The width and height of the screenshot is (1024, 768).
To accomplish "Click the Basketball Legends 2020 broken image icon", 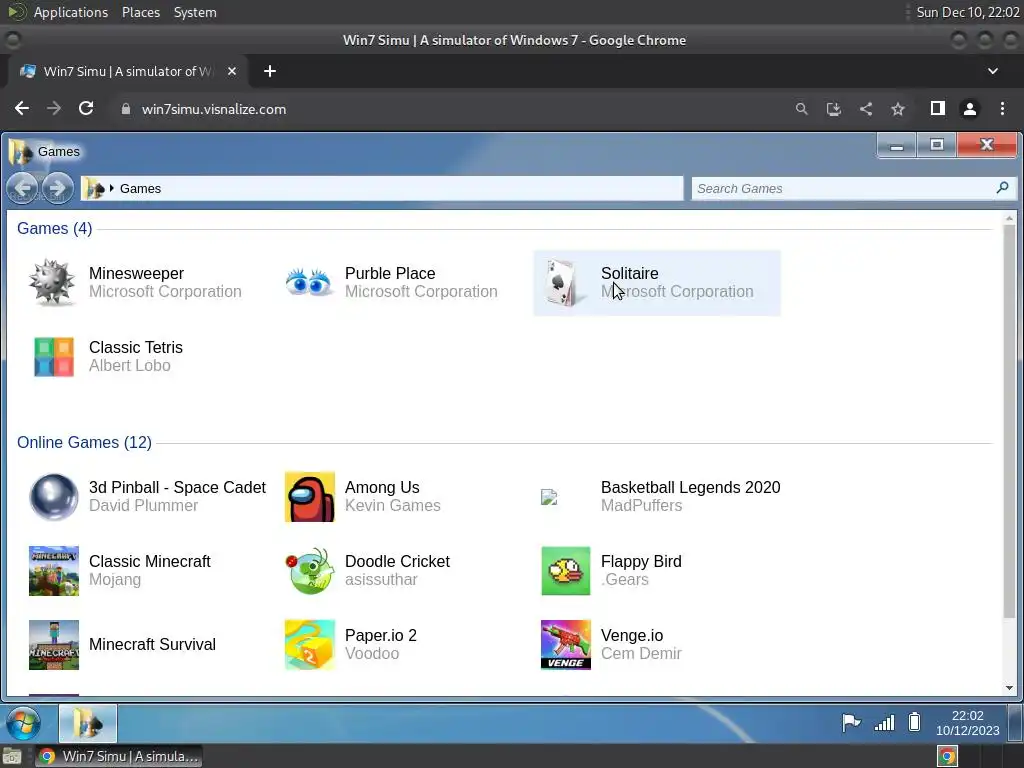I will pyautogui.click(x=549, y=498).
